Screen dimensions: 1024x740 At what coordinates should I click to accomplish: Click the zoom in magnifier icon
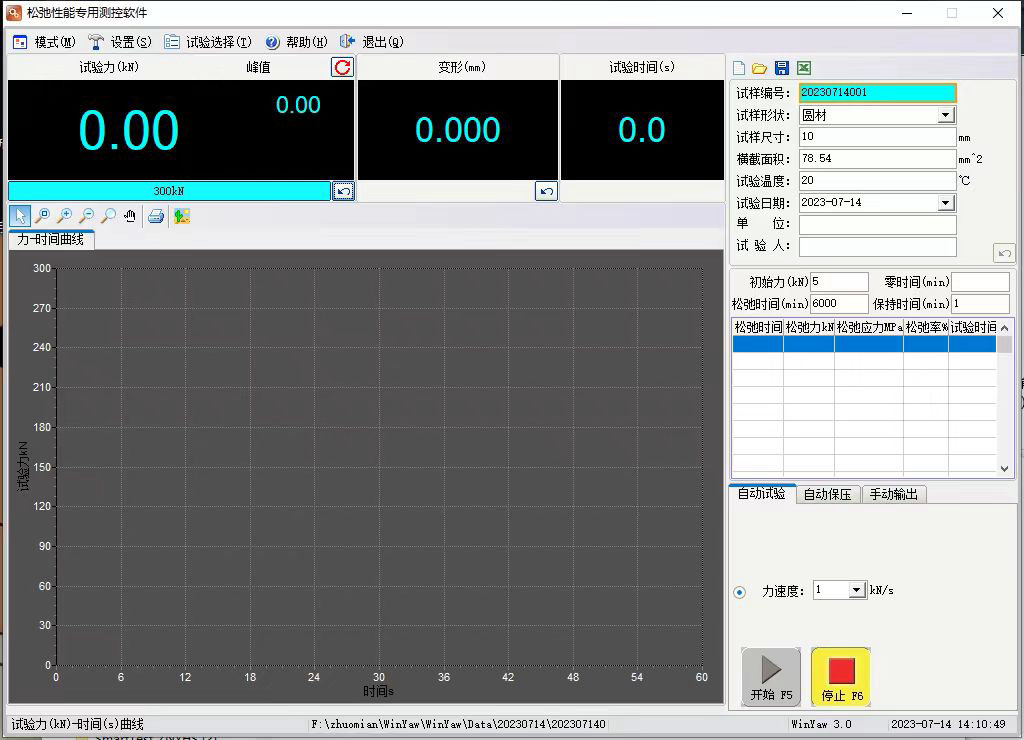tap(64, 216)
